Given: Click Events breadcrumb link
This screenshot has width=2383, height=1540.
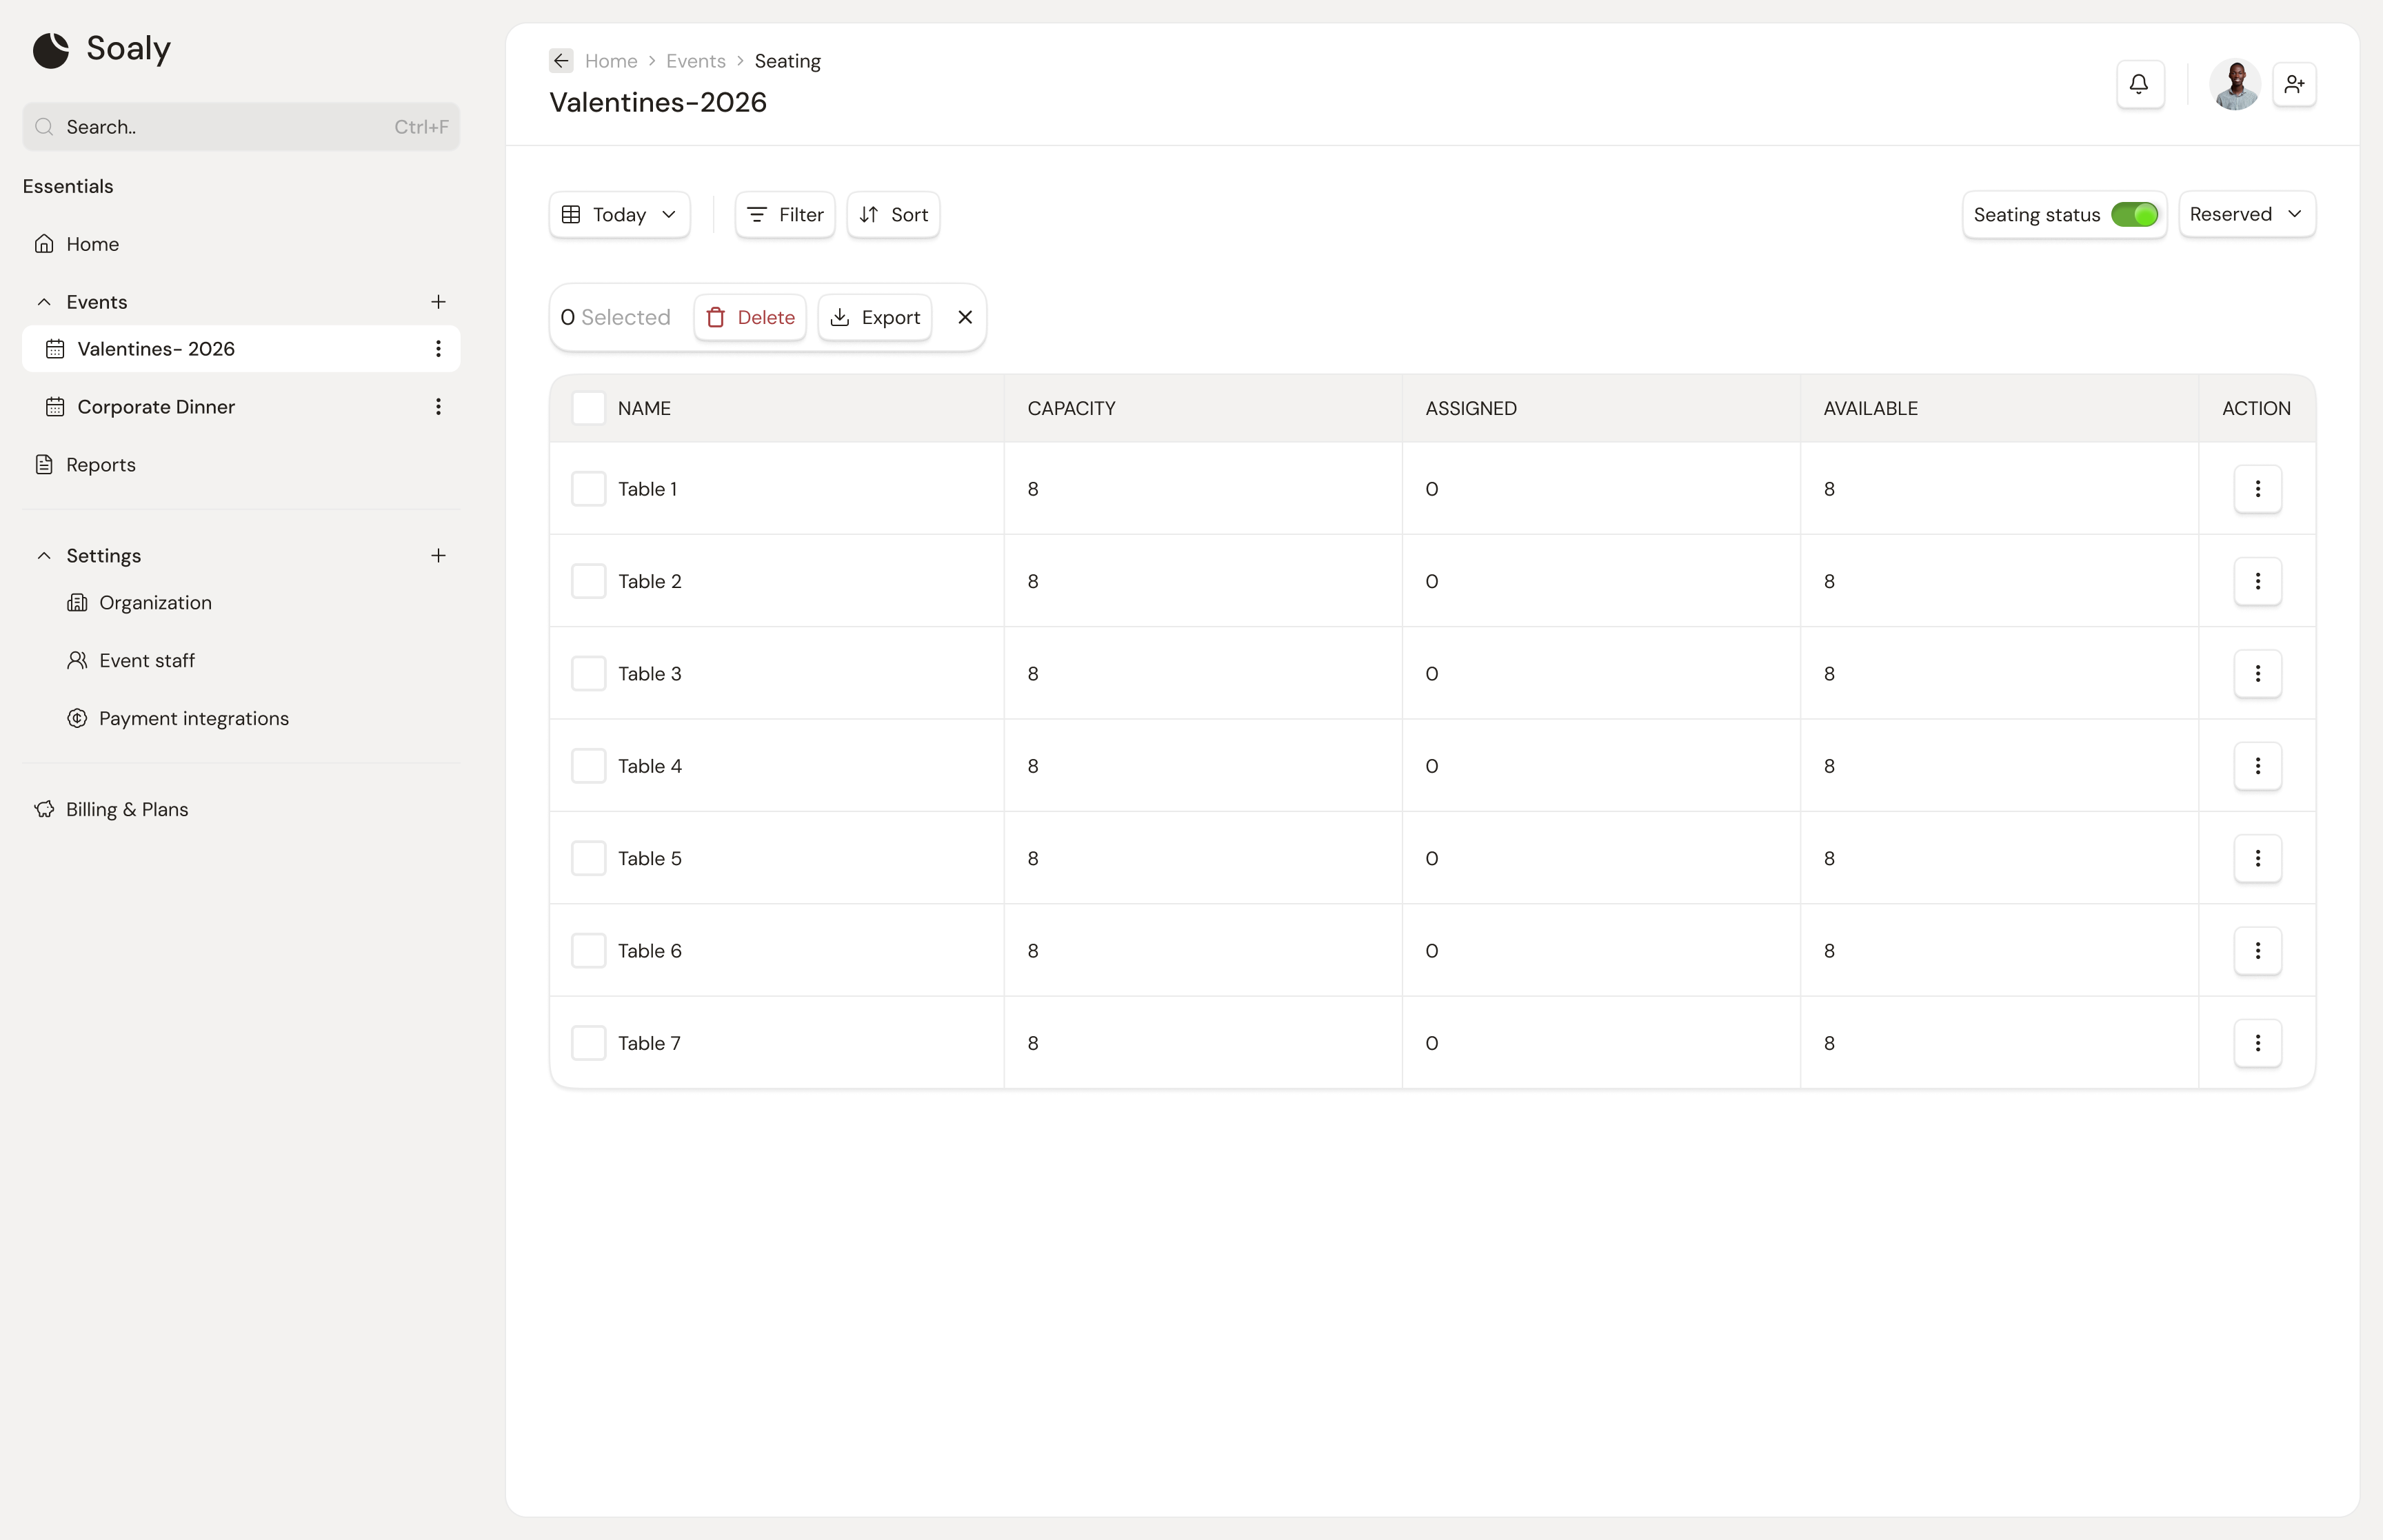Looking at the screenshot, I should pyautogui.click(x=696, y=61).
